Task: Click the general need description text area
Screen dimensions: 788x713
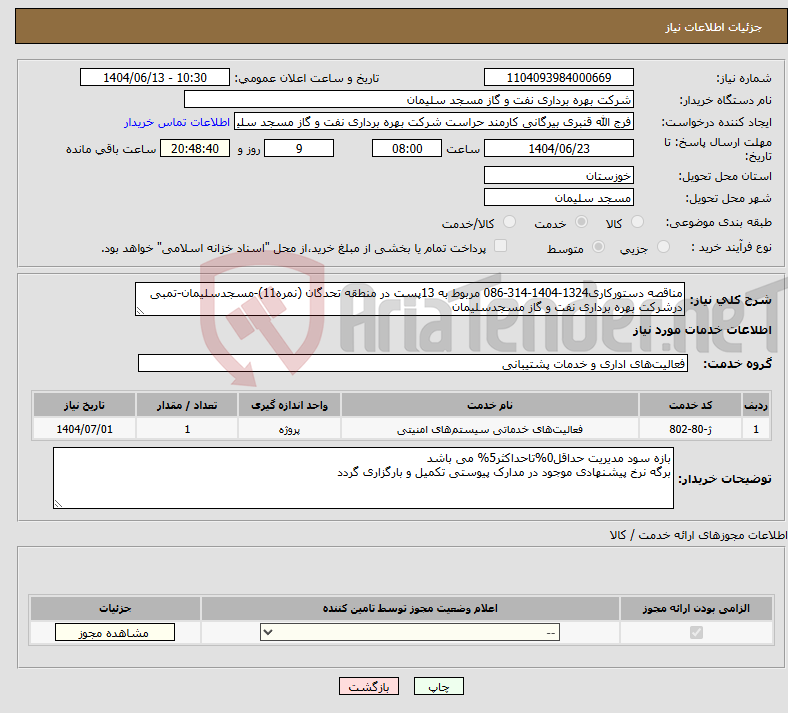Action: click(410, 299)
